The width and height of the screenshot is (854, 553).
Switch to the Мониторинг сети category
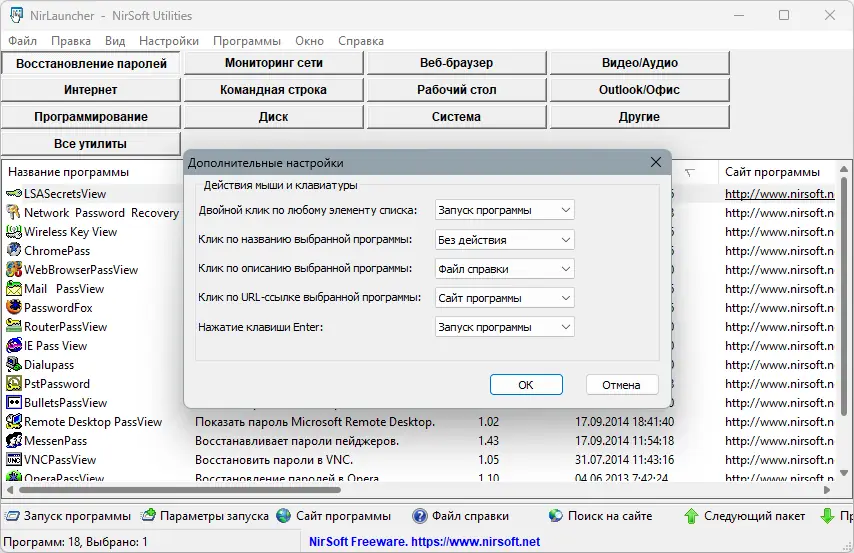273,63
